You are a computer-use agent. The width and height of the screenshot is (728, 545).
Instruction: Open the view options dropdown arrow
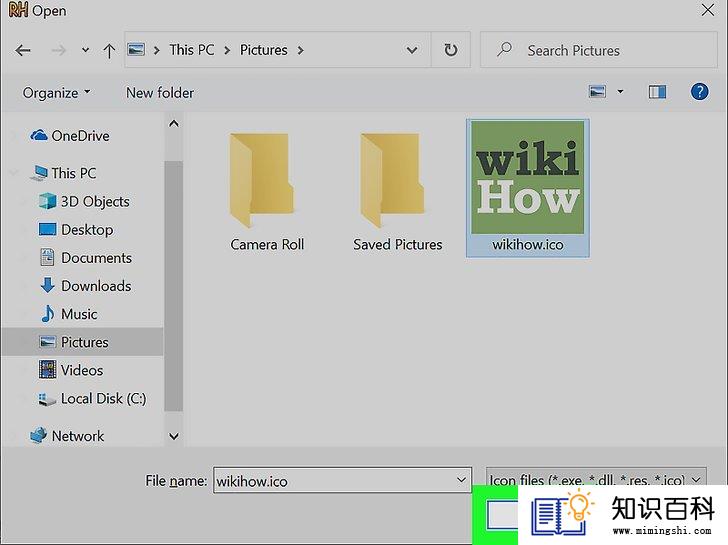point(620,92)
